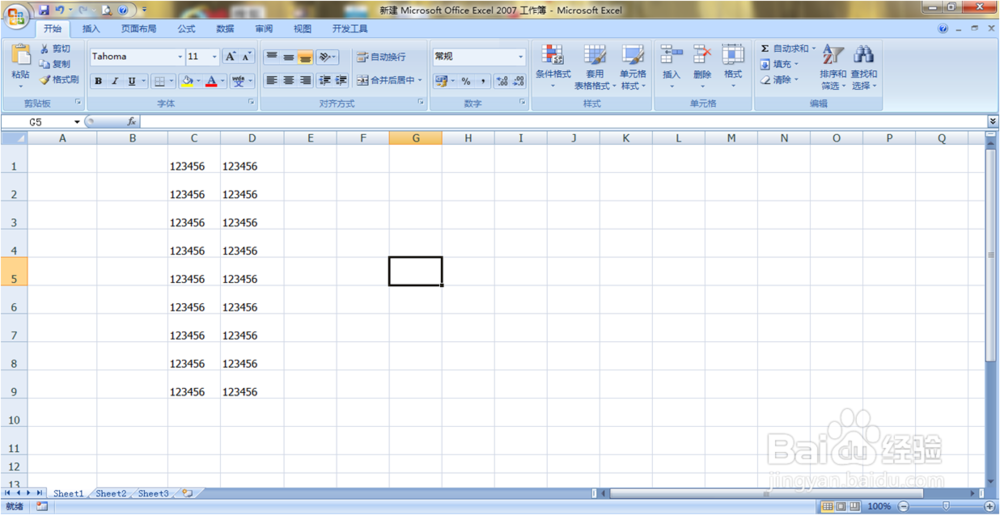This screenshot has width=1000, height=515.
Task: Open font color dropdown arrow
Action: (x=223, y=81)
